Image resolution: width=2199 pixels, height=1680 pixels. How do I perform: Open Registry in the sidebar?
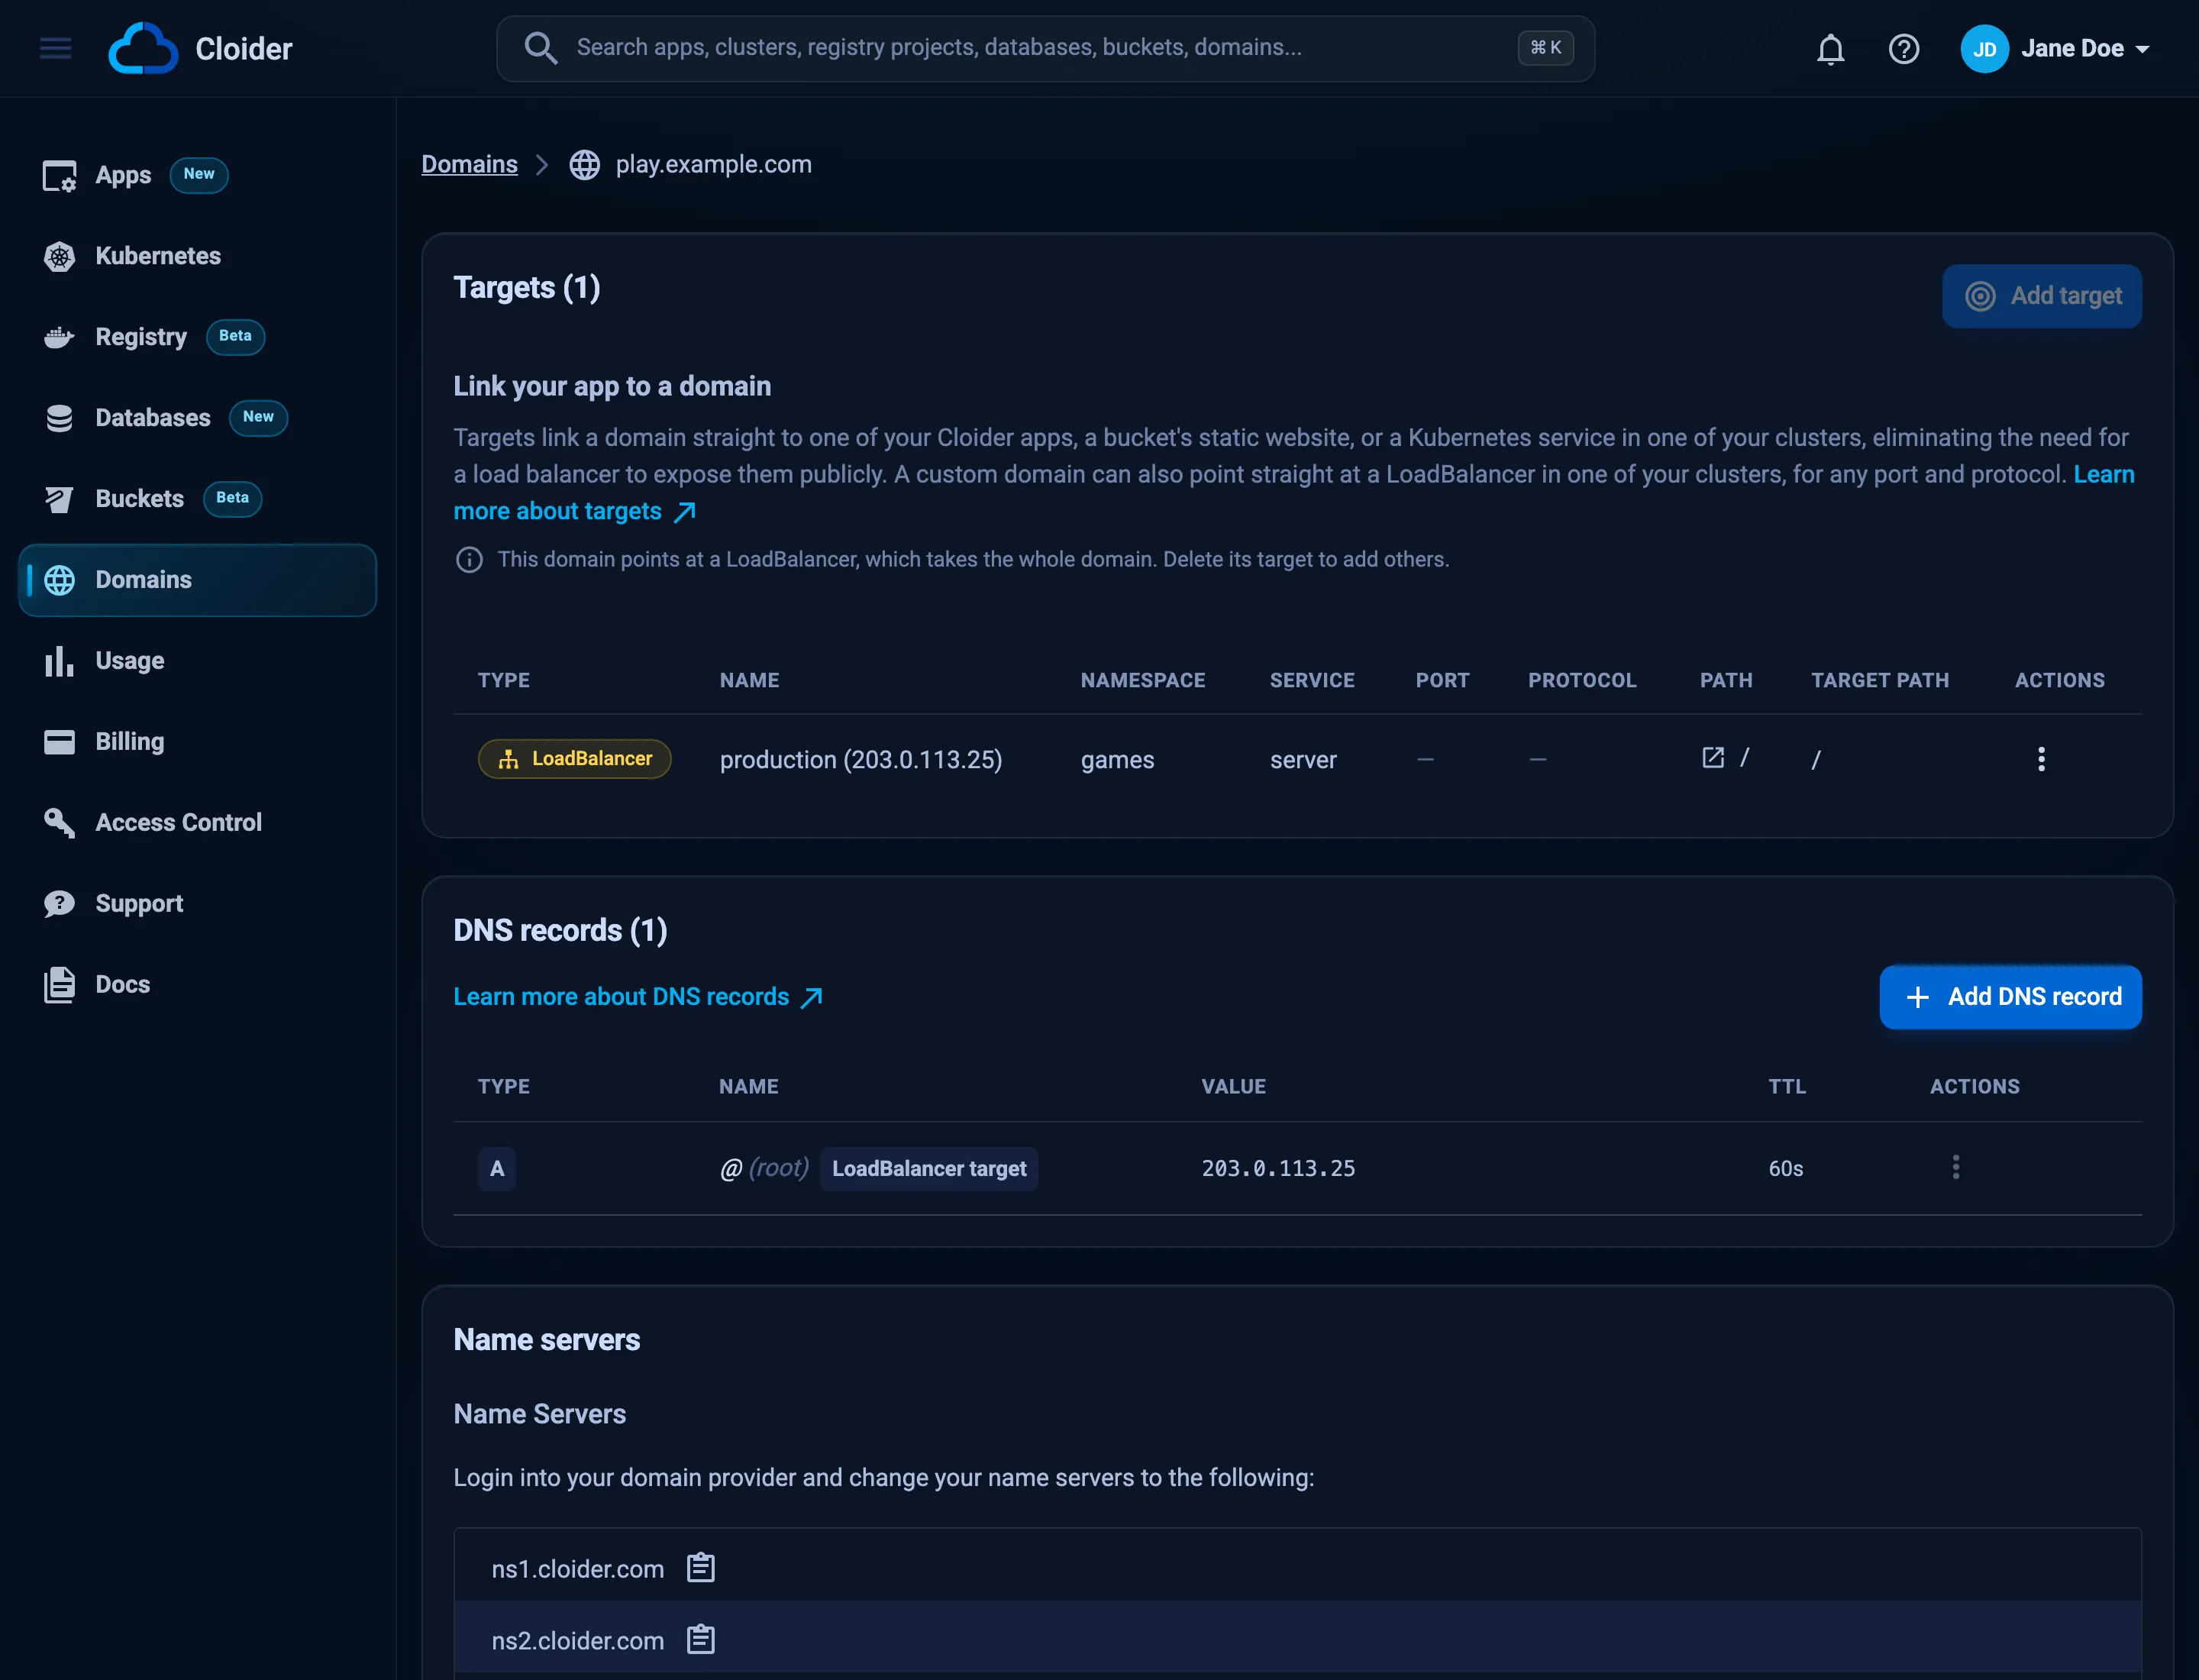(x=197, y=337)
